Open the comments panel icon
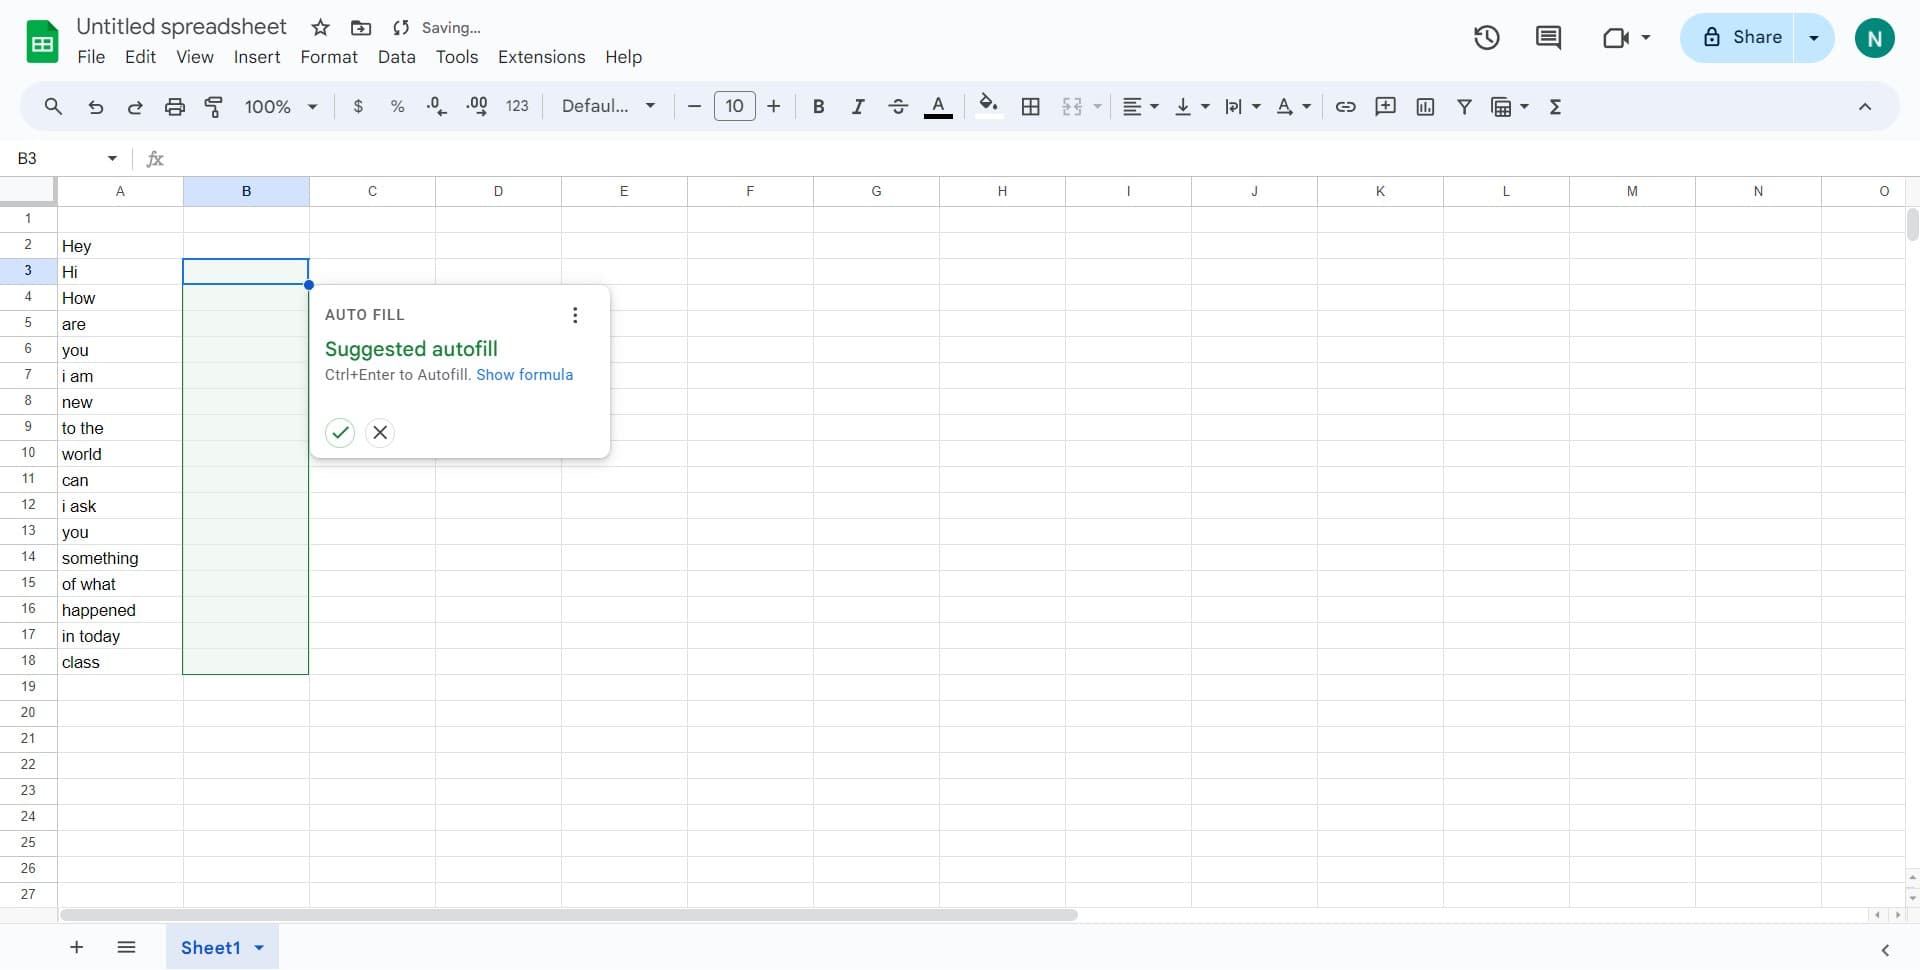The width and height of the screenshot is (1920, 970). click(1547, 38)
